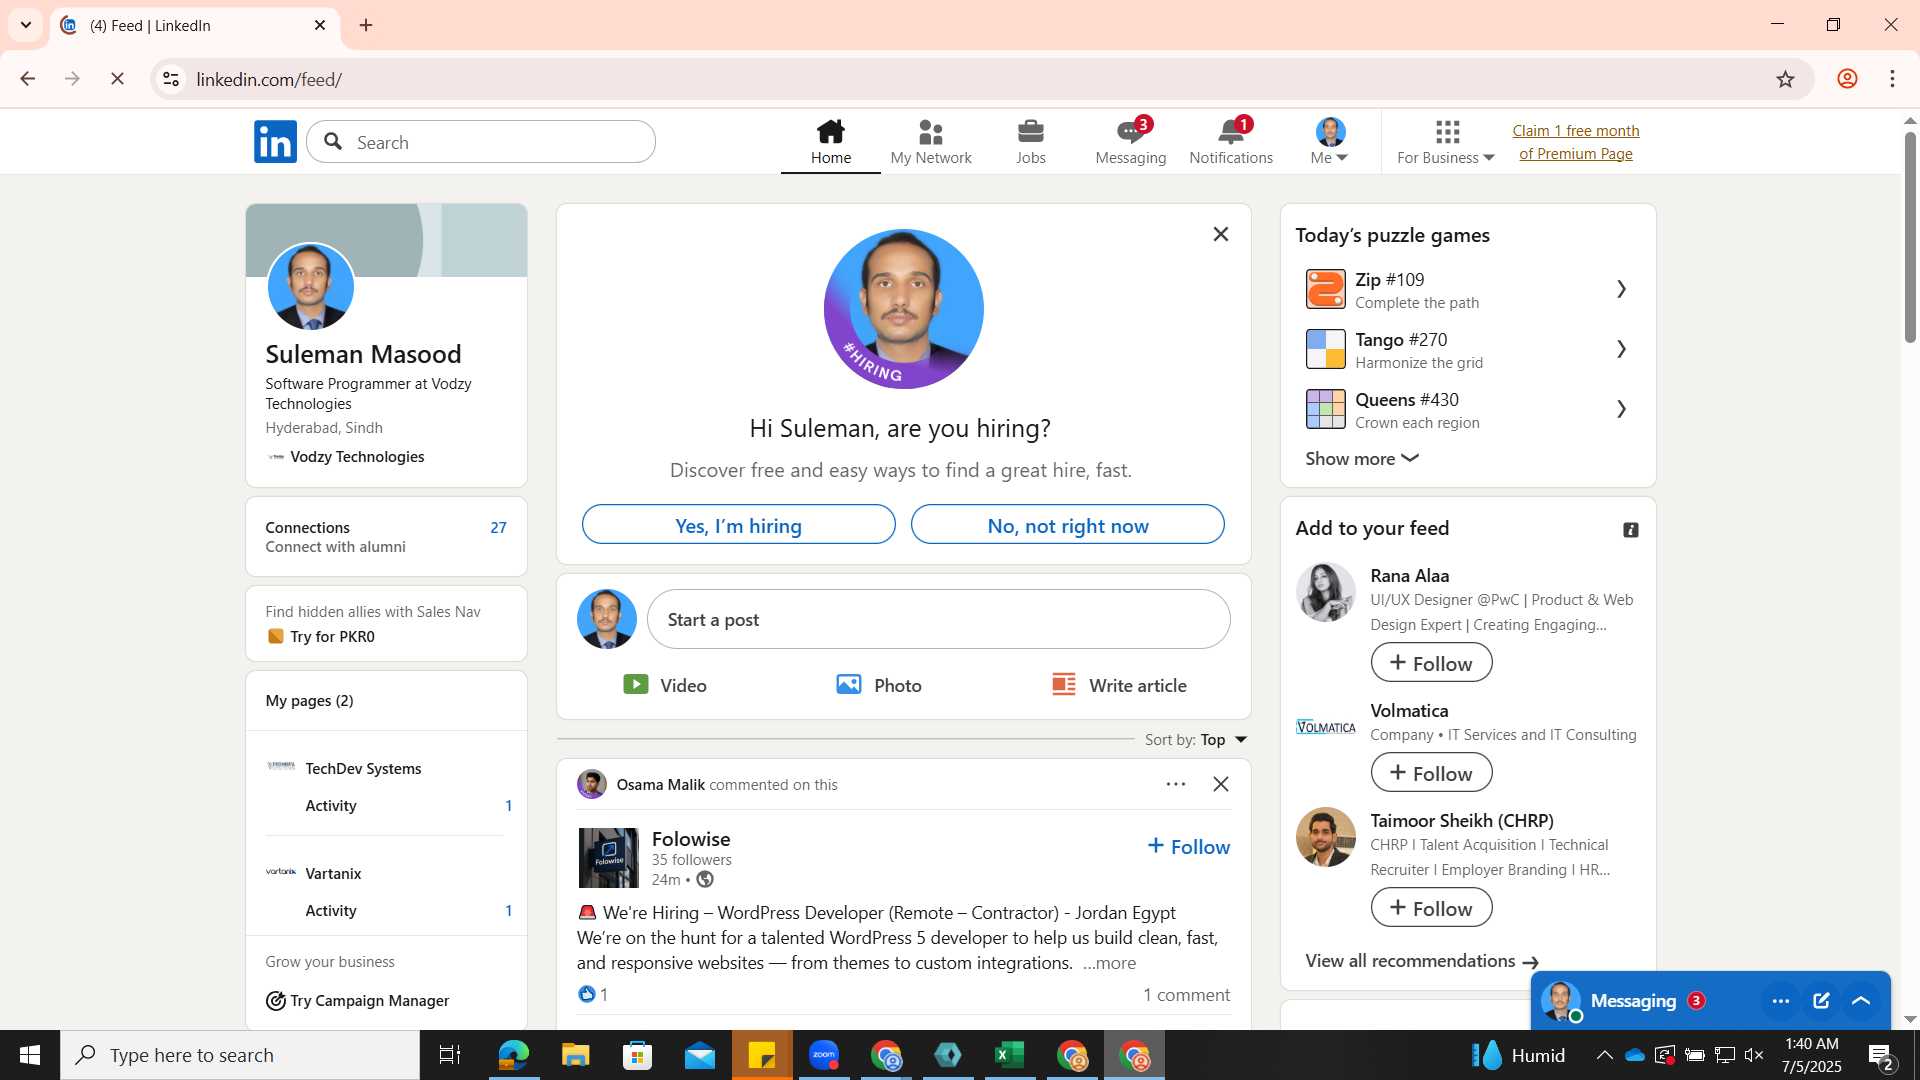
Task: Bookmark this page with the star icon
Action: pos(1785,79)
